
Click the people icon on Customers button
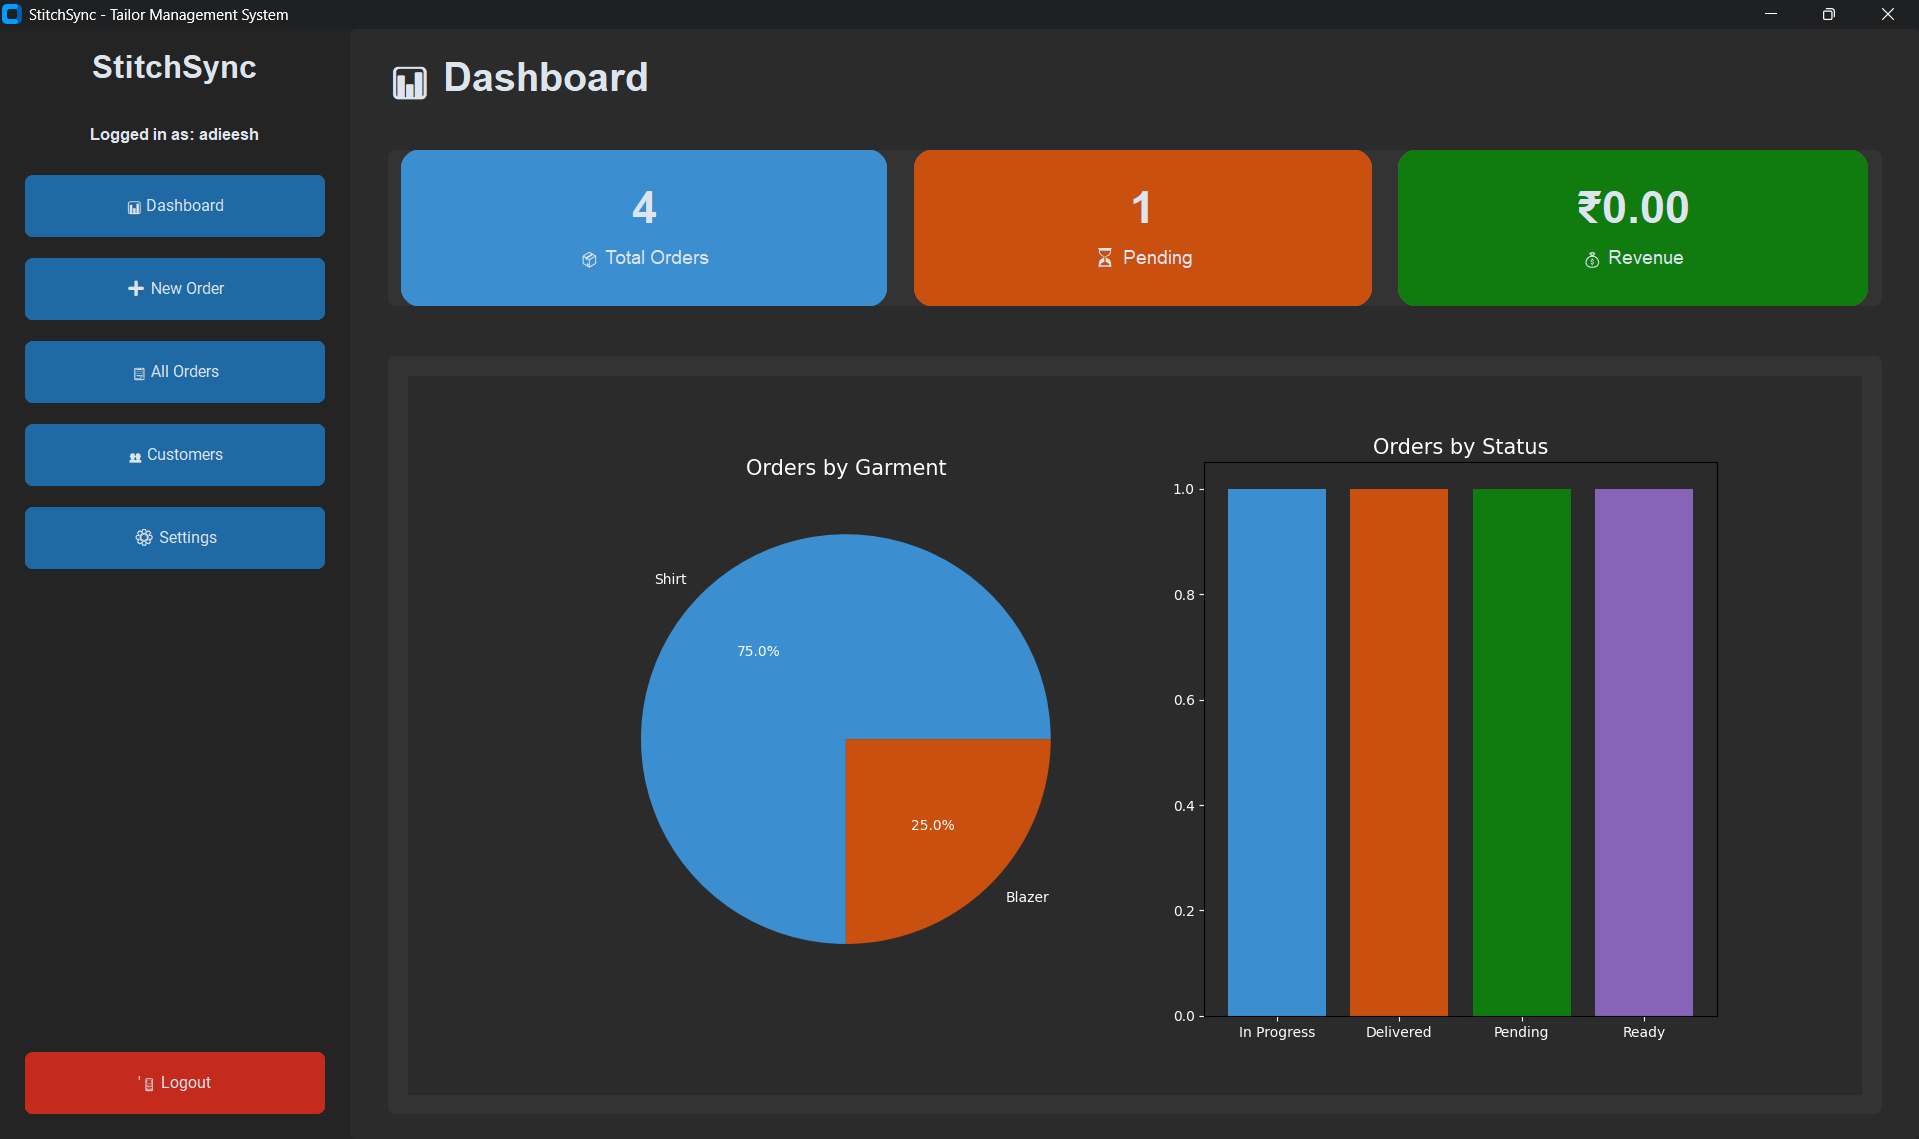135,455
